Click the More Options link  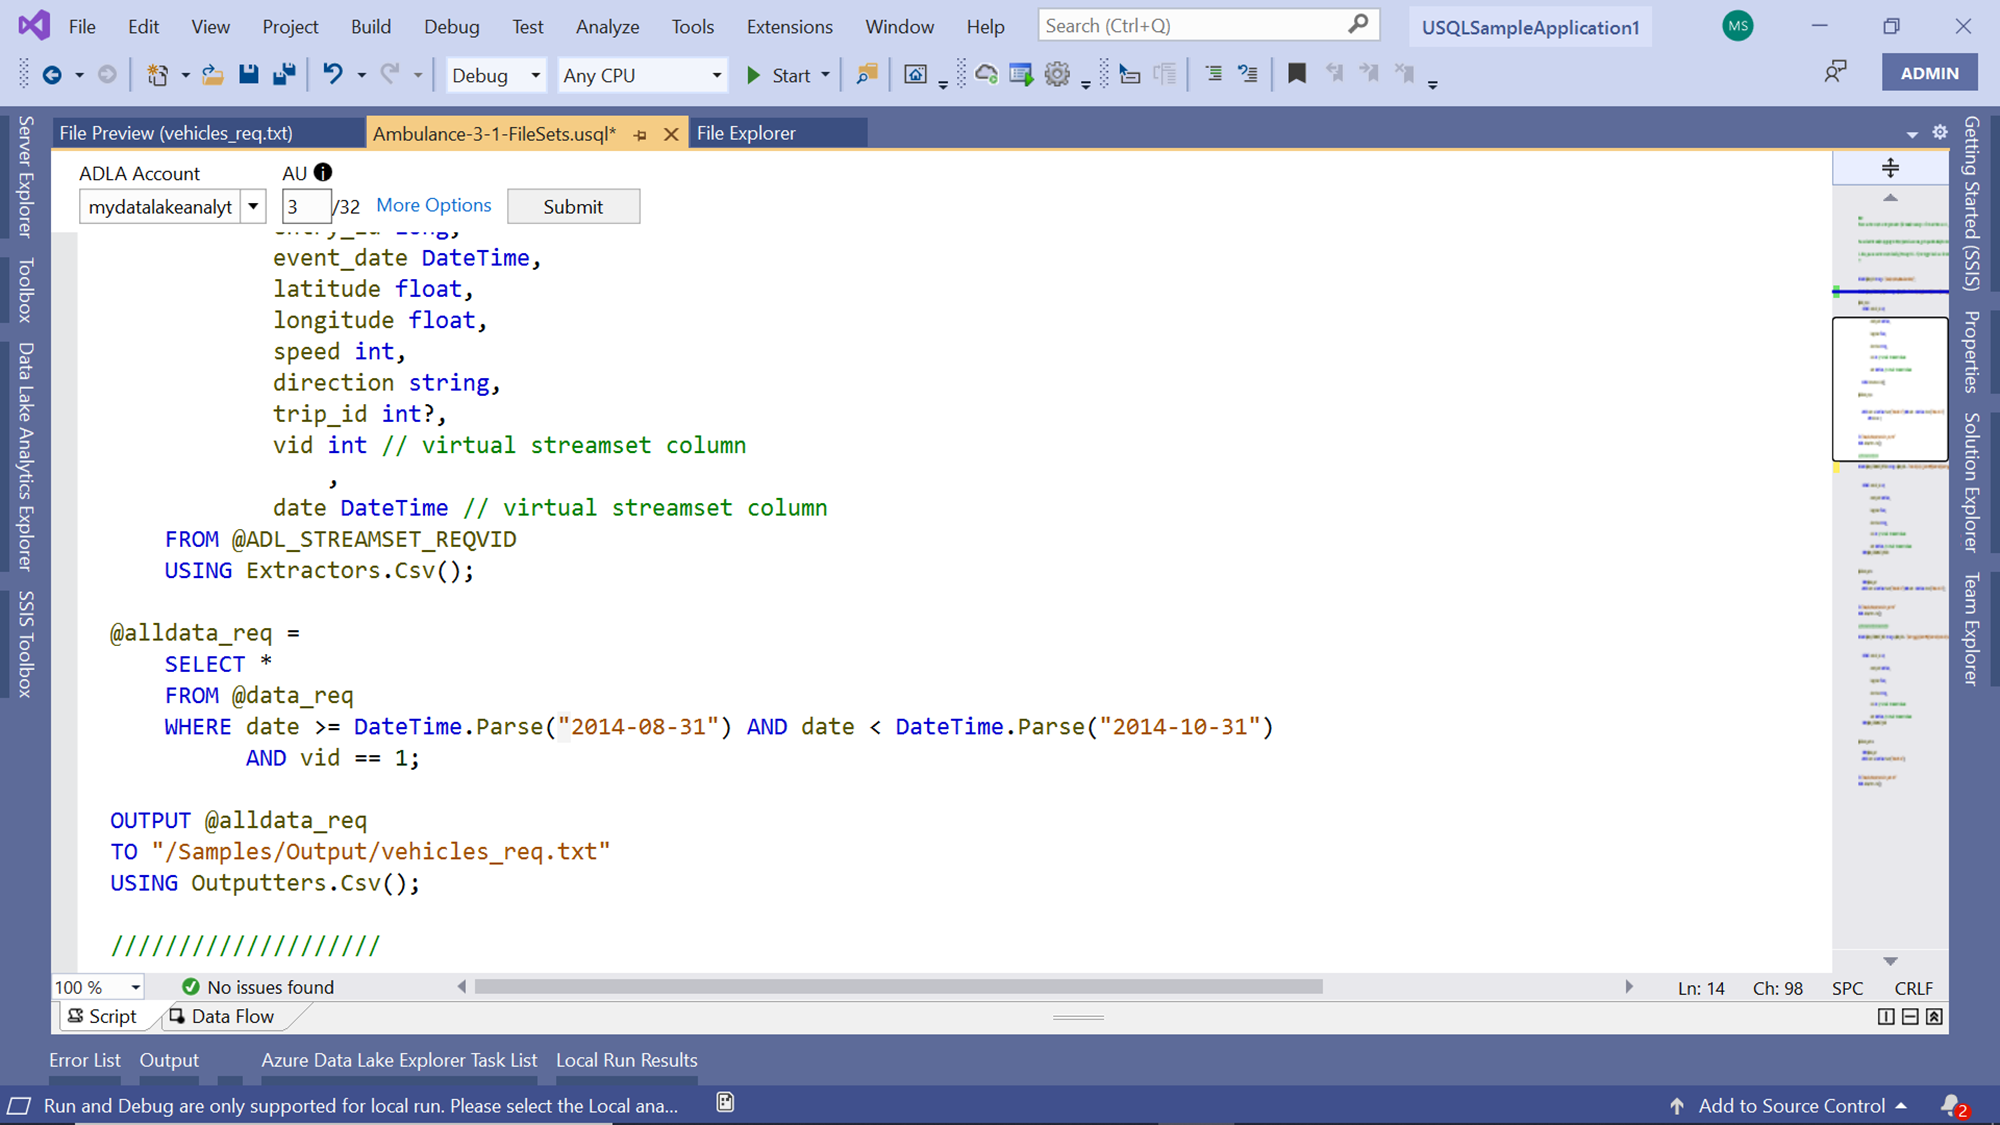pos(434,205)
